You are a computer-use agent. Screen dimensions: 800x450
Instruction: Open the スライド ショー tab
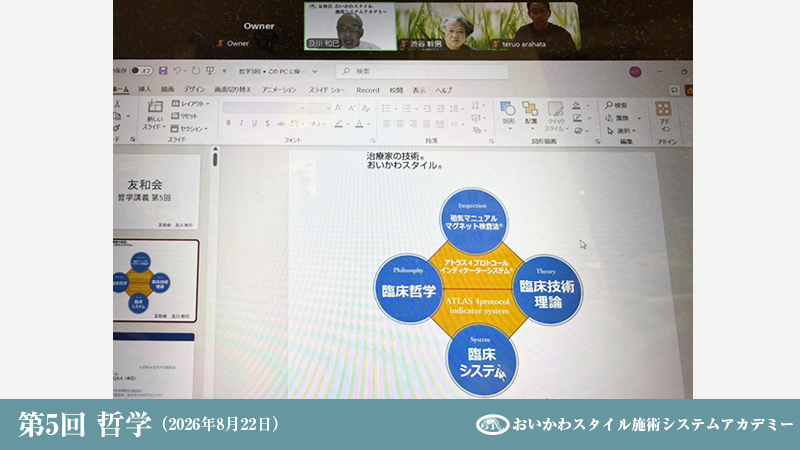pos(327,90)
